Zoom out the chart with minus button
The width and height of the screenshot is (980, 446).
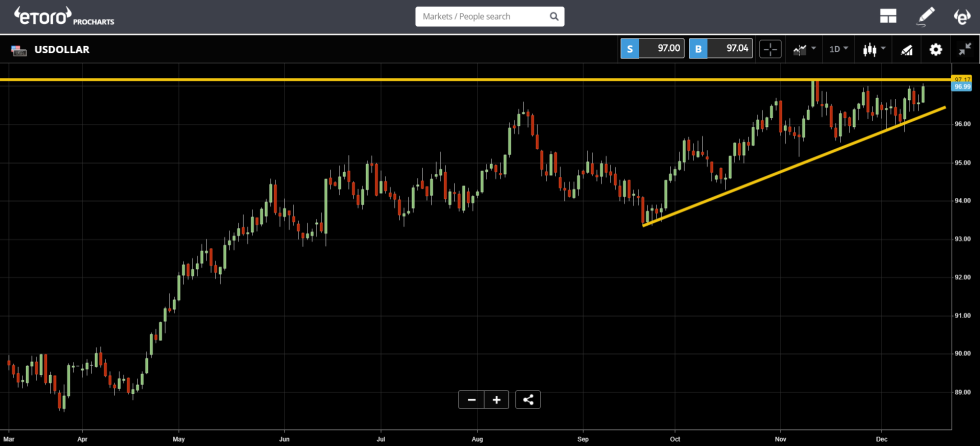(471, 400)
